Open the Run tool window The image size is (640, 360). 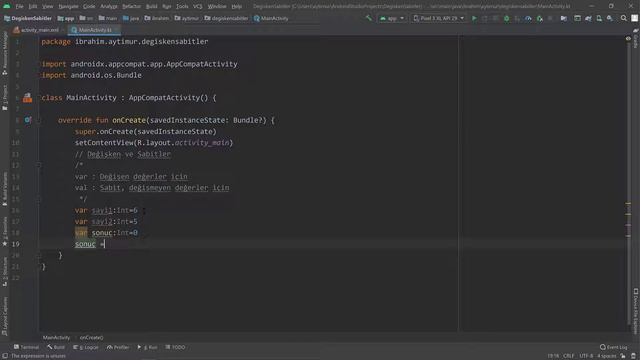[147, 347]
